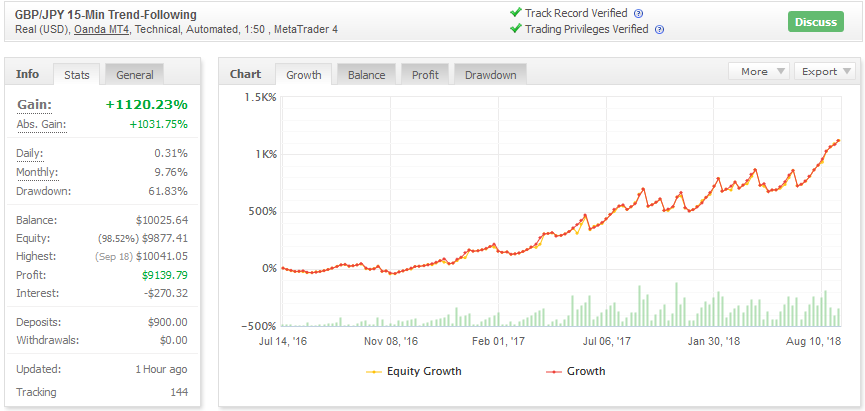
Task: Click the $0.00 withdrawals value
Action: pos(174,340)
